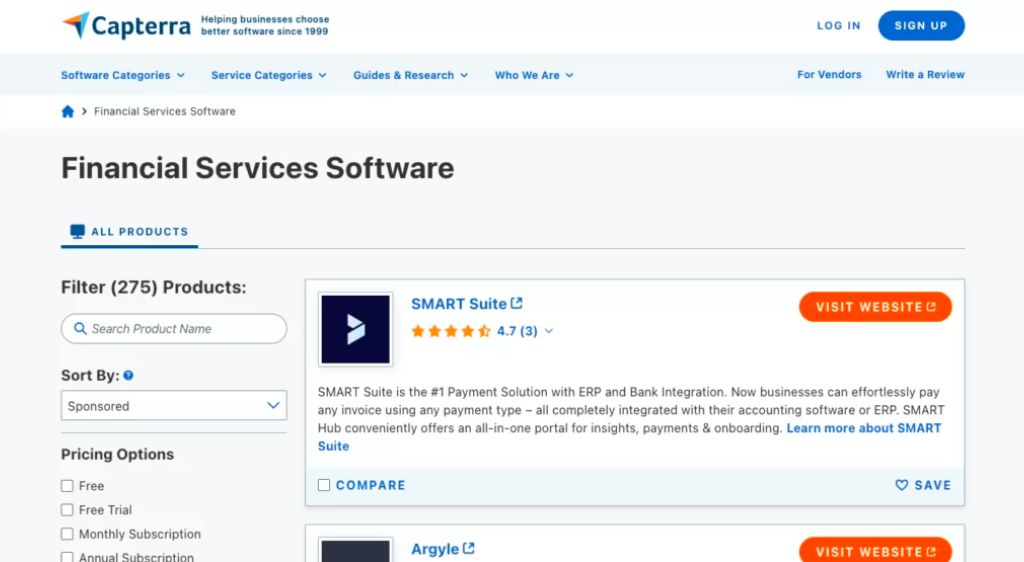Viewport: 1024px width, 562px height.
Task: Focus the Search Product Name field
Action: click(174, 328)
